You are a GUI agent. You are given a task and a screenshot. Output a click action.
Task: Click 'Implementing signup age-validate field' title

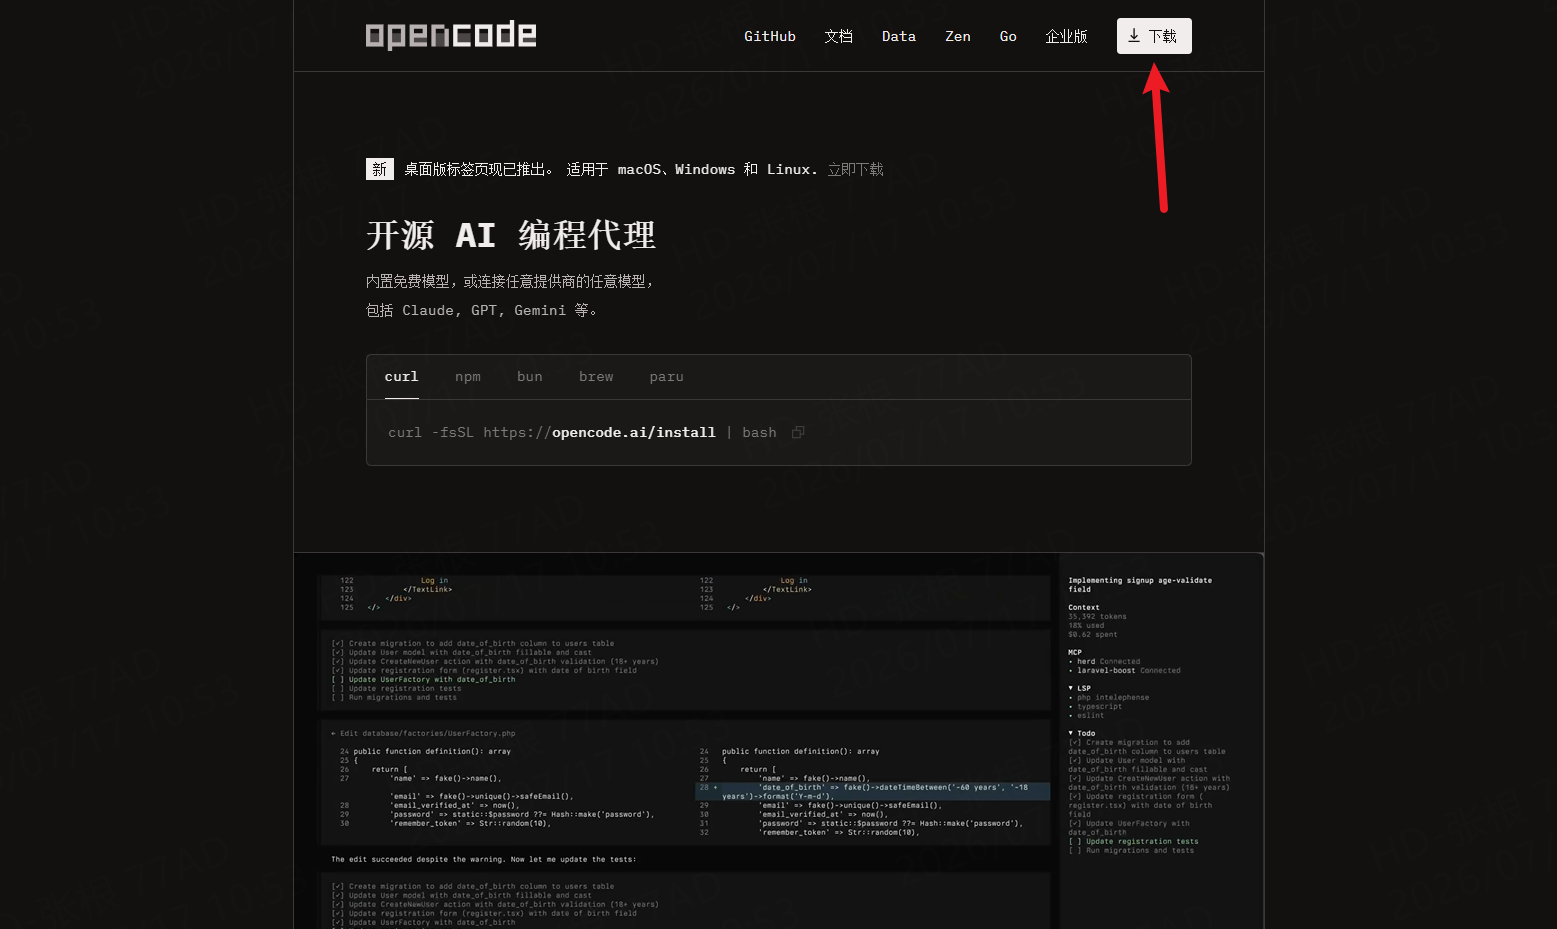[1140, 585]
